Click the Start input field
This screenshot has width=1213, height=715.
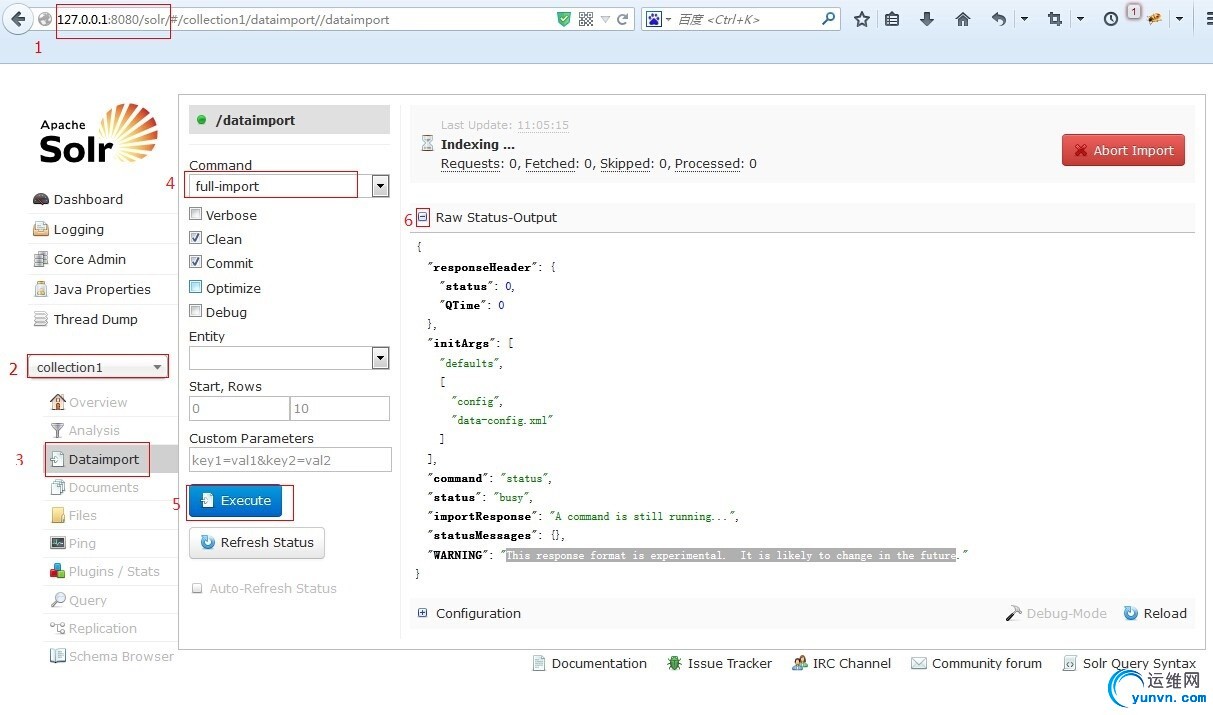pos(239,408)
